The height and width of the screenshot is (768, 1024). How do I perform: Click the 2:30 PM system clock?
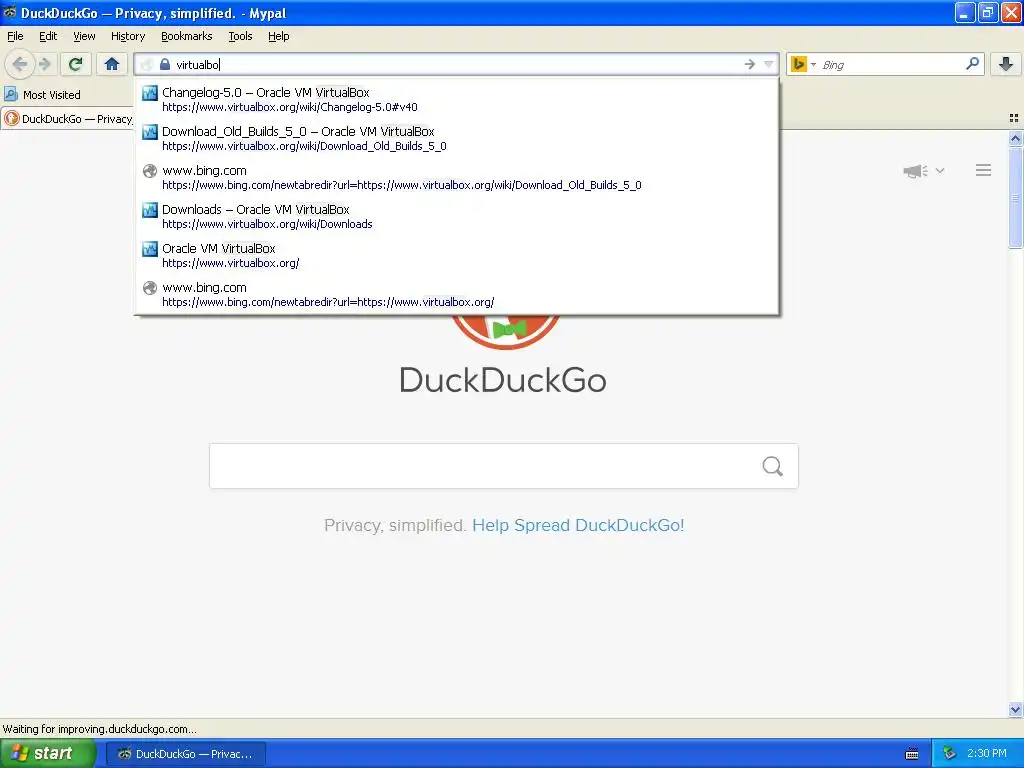point(986,753)
